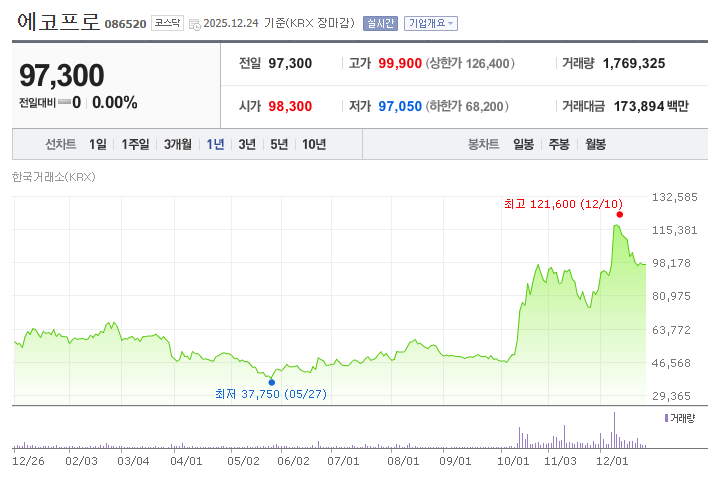Click the 시가 value 98,300
The height and width of the screenshot is (478, 708).
[x=290, y=106]
